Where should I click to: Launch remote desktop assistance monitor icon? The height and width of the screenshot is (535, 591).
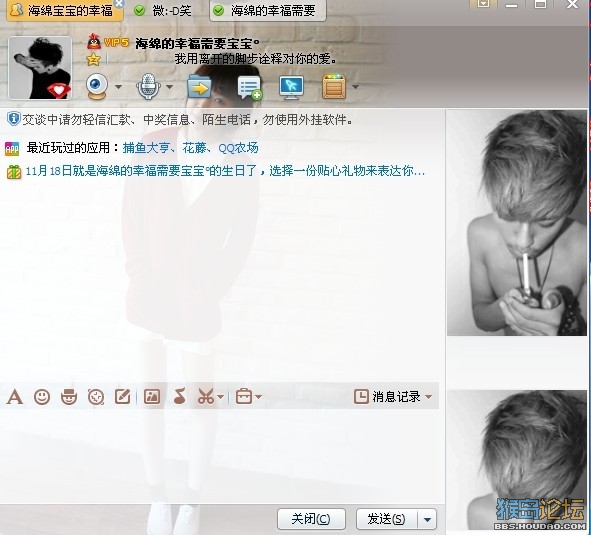291,87
